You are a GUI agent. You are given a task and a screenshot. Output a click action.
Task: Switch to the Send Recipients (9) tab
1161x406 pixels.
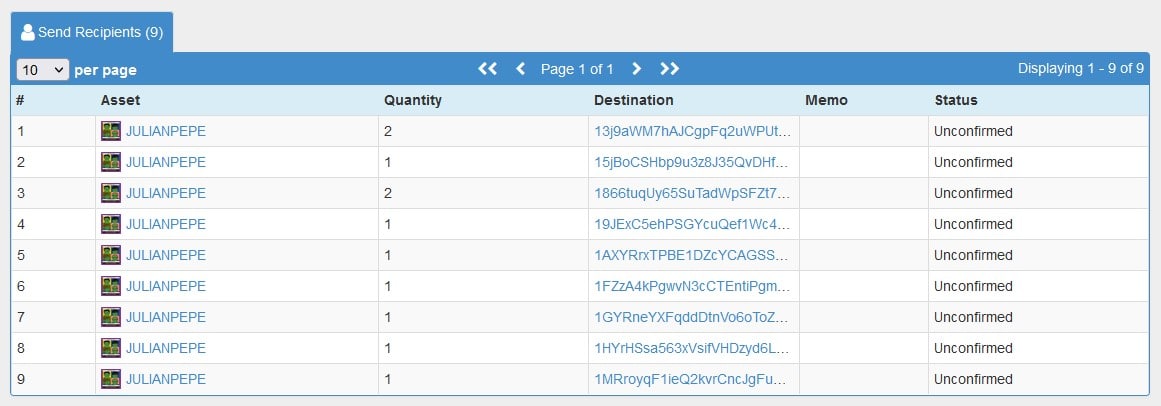(x=92, y=33)
